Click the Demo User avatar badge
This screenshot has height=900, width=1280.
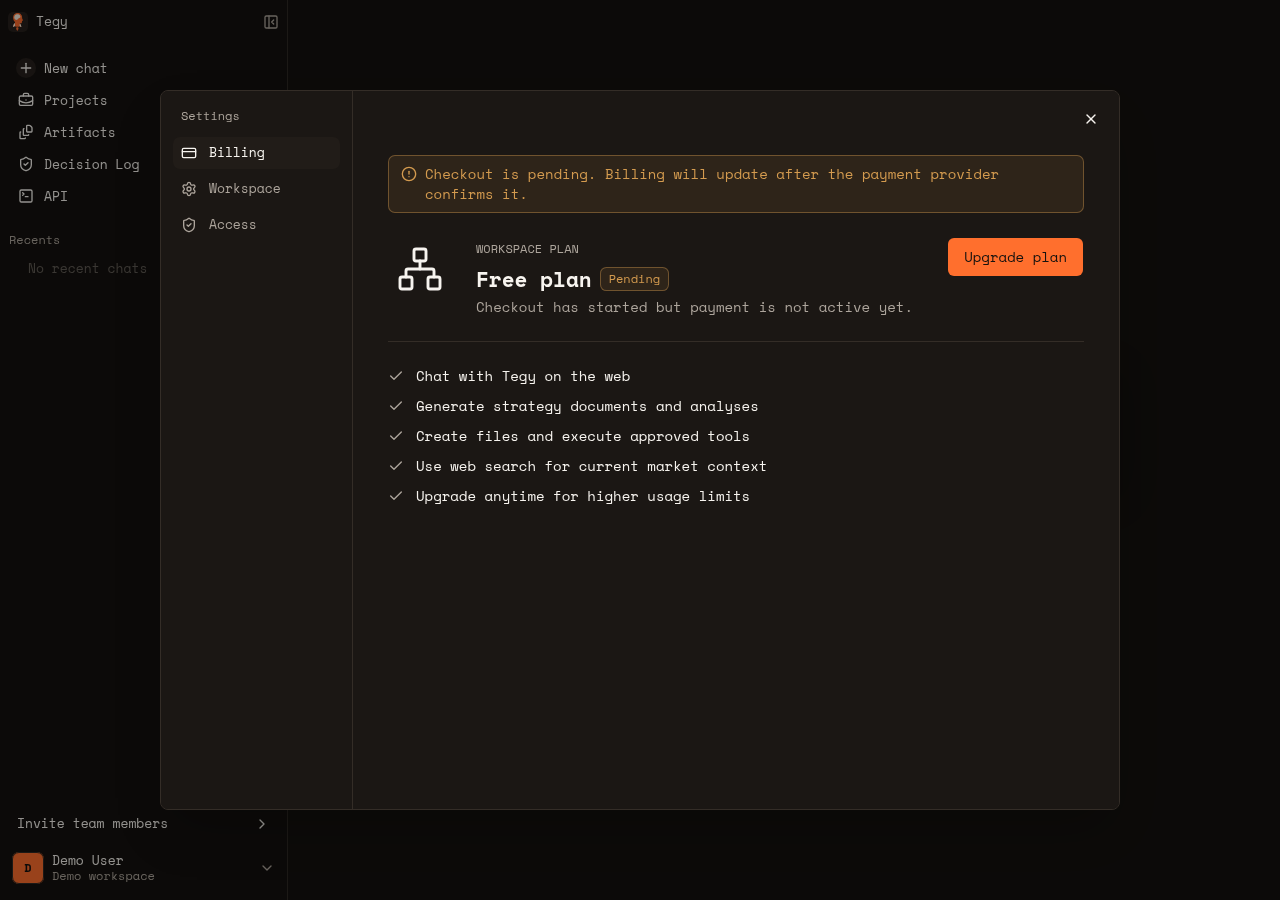pos(28,868)
